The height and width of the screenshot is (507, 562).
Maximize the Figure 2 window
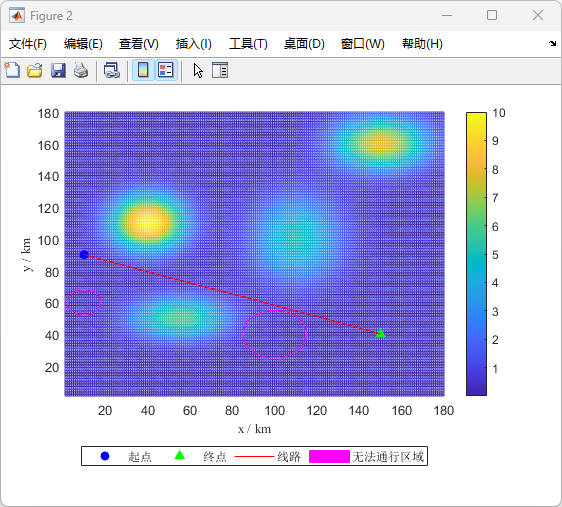[492, 15]
